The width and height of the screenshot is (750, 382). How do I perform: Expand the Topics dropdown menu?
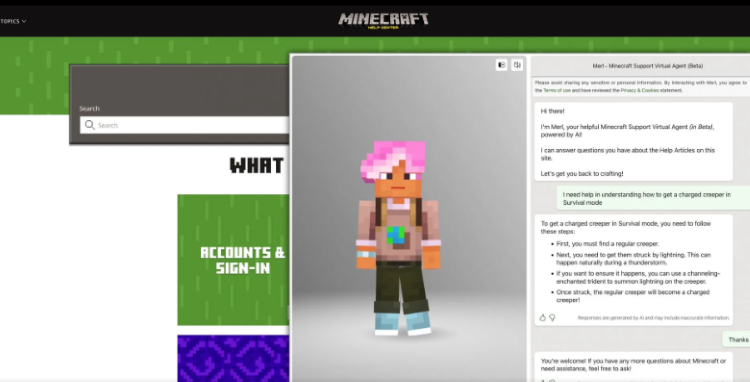click(x=13, y=21)
